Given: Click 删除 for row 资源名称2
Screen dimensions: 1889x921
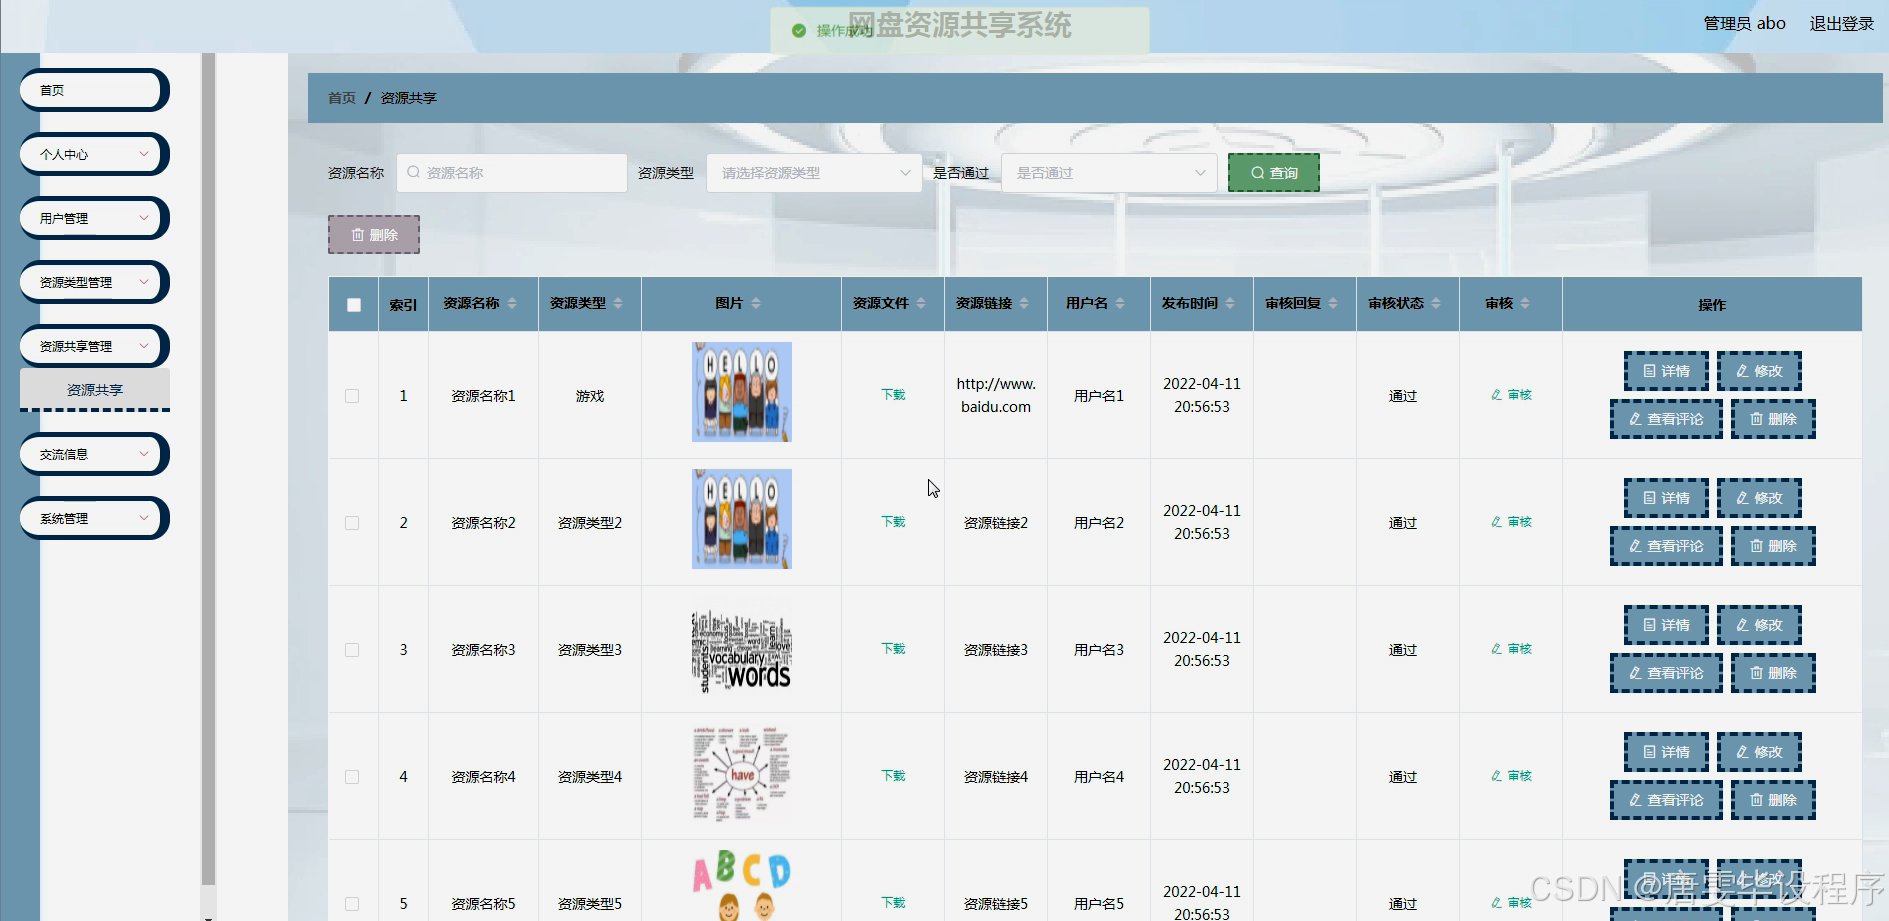Looking at the screenshot, I should [x=1773, y=546].
